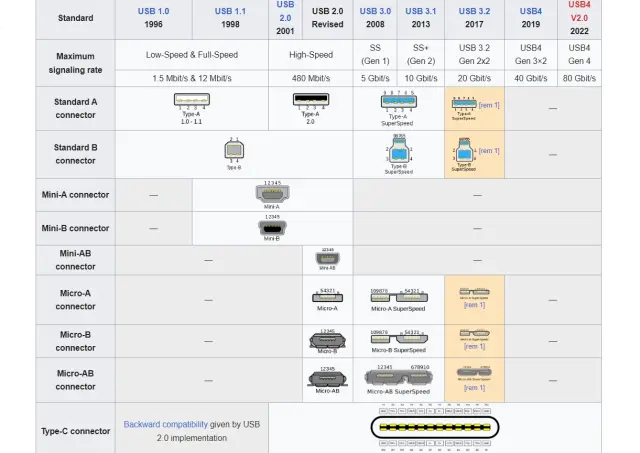This screenshot has height=453, width=640.
Task: Click the Micro-AB SuperSpeed connector image
Action: click(x=398, y=379)
